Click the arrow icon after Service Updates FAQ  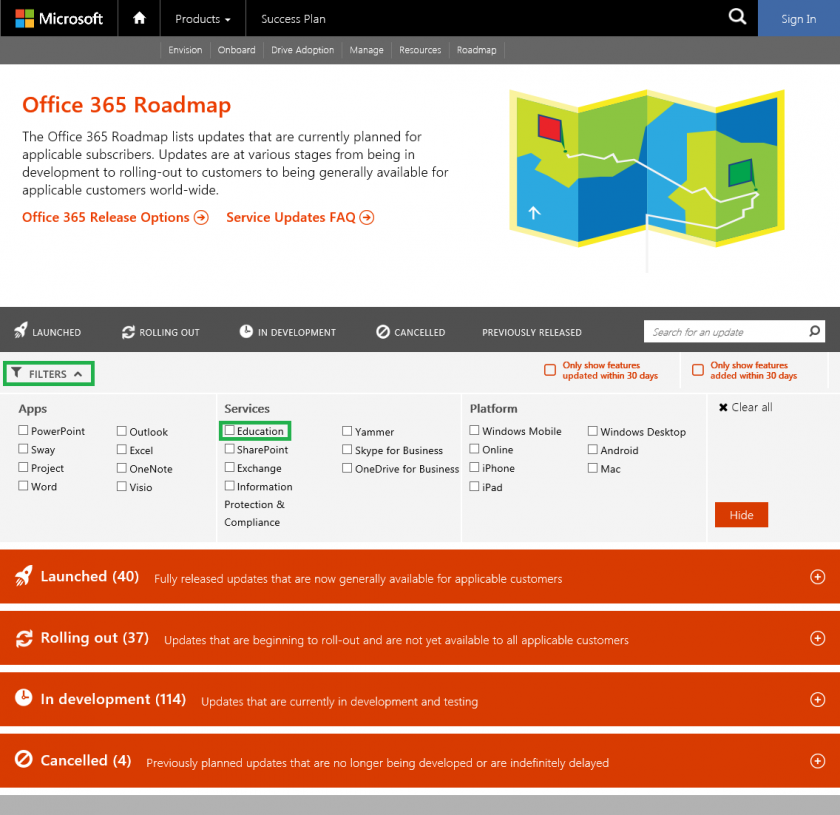[x=367, y=217]
